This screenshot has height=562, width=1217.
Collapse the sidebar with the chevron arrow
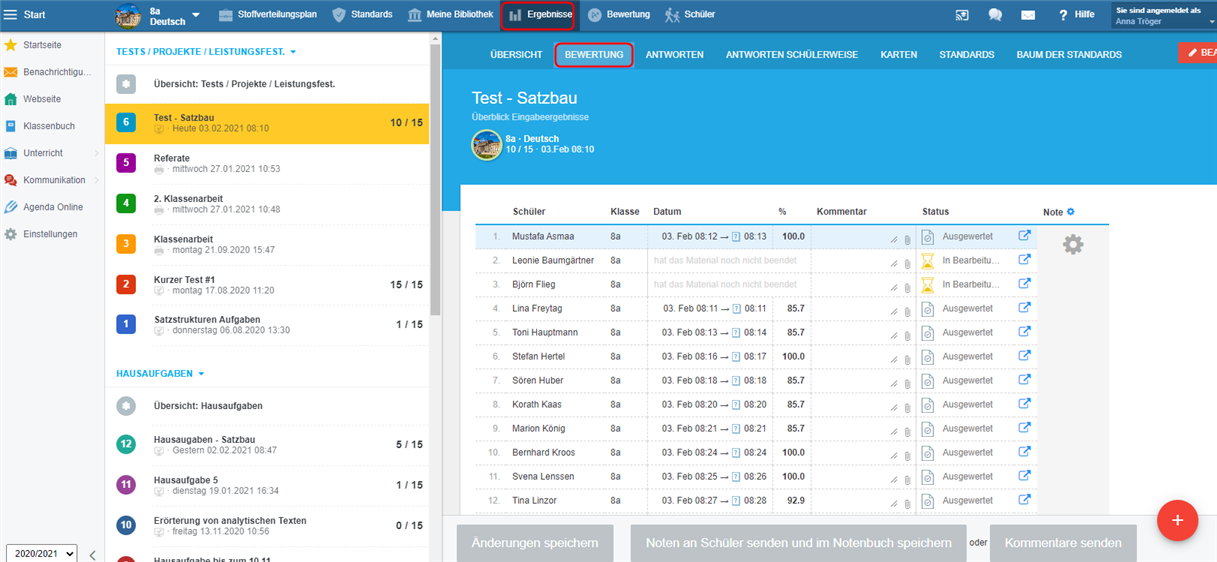92,554
